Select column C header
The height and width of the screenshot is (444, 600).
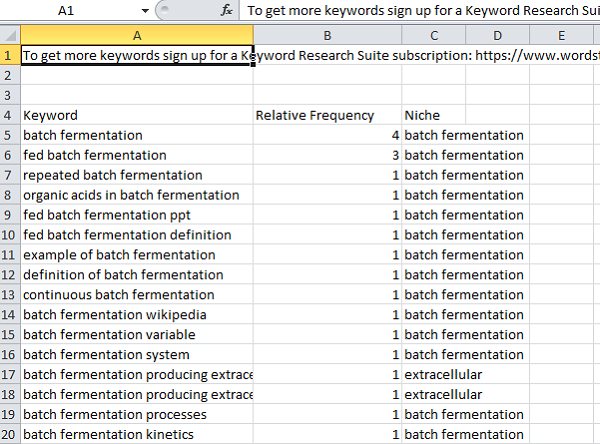434,36
